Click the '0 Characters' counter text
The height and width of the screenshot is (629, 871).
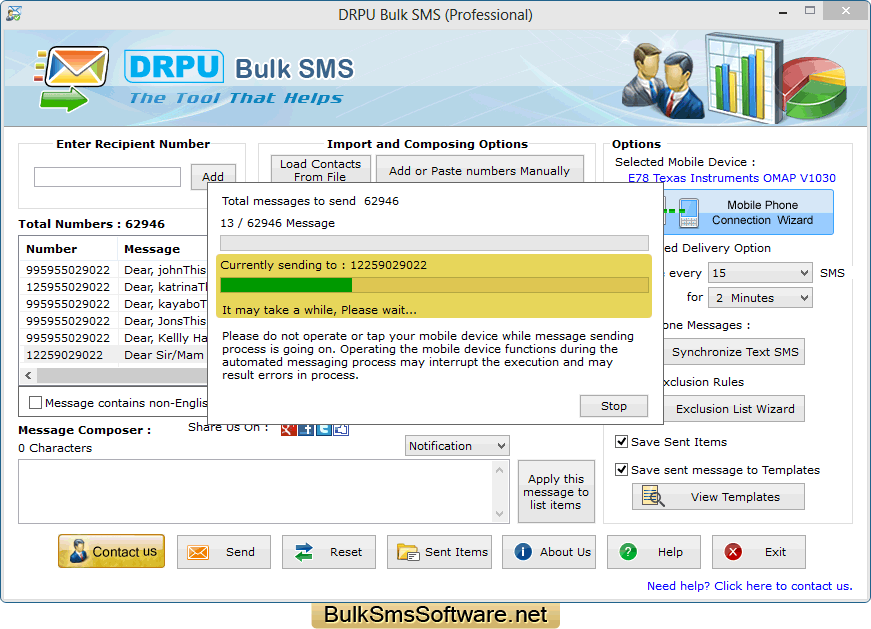55,448
